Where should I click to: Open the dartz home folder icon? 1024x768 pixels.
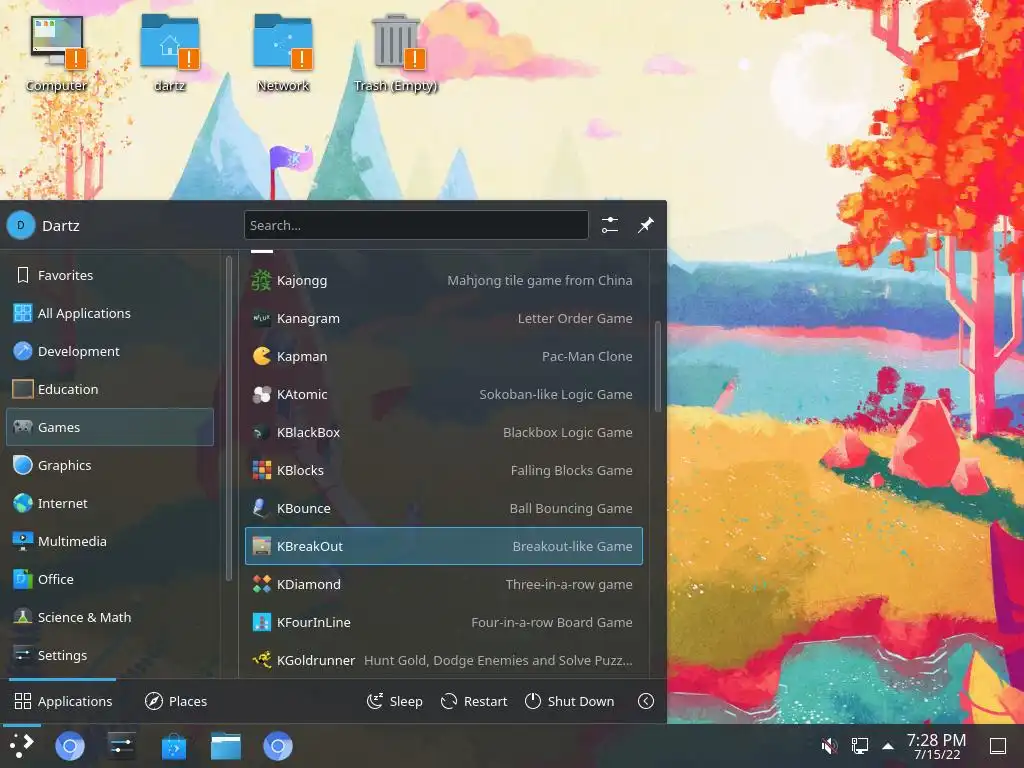(x=170, y=52)
